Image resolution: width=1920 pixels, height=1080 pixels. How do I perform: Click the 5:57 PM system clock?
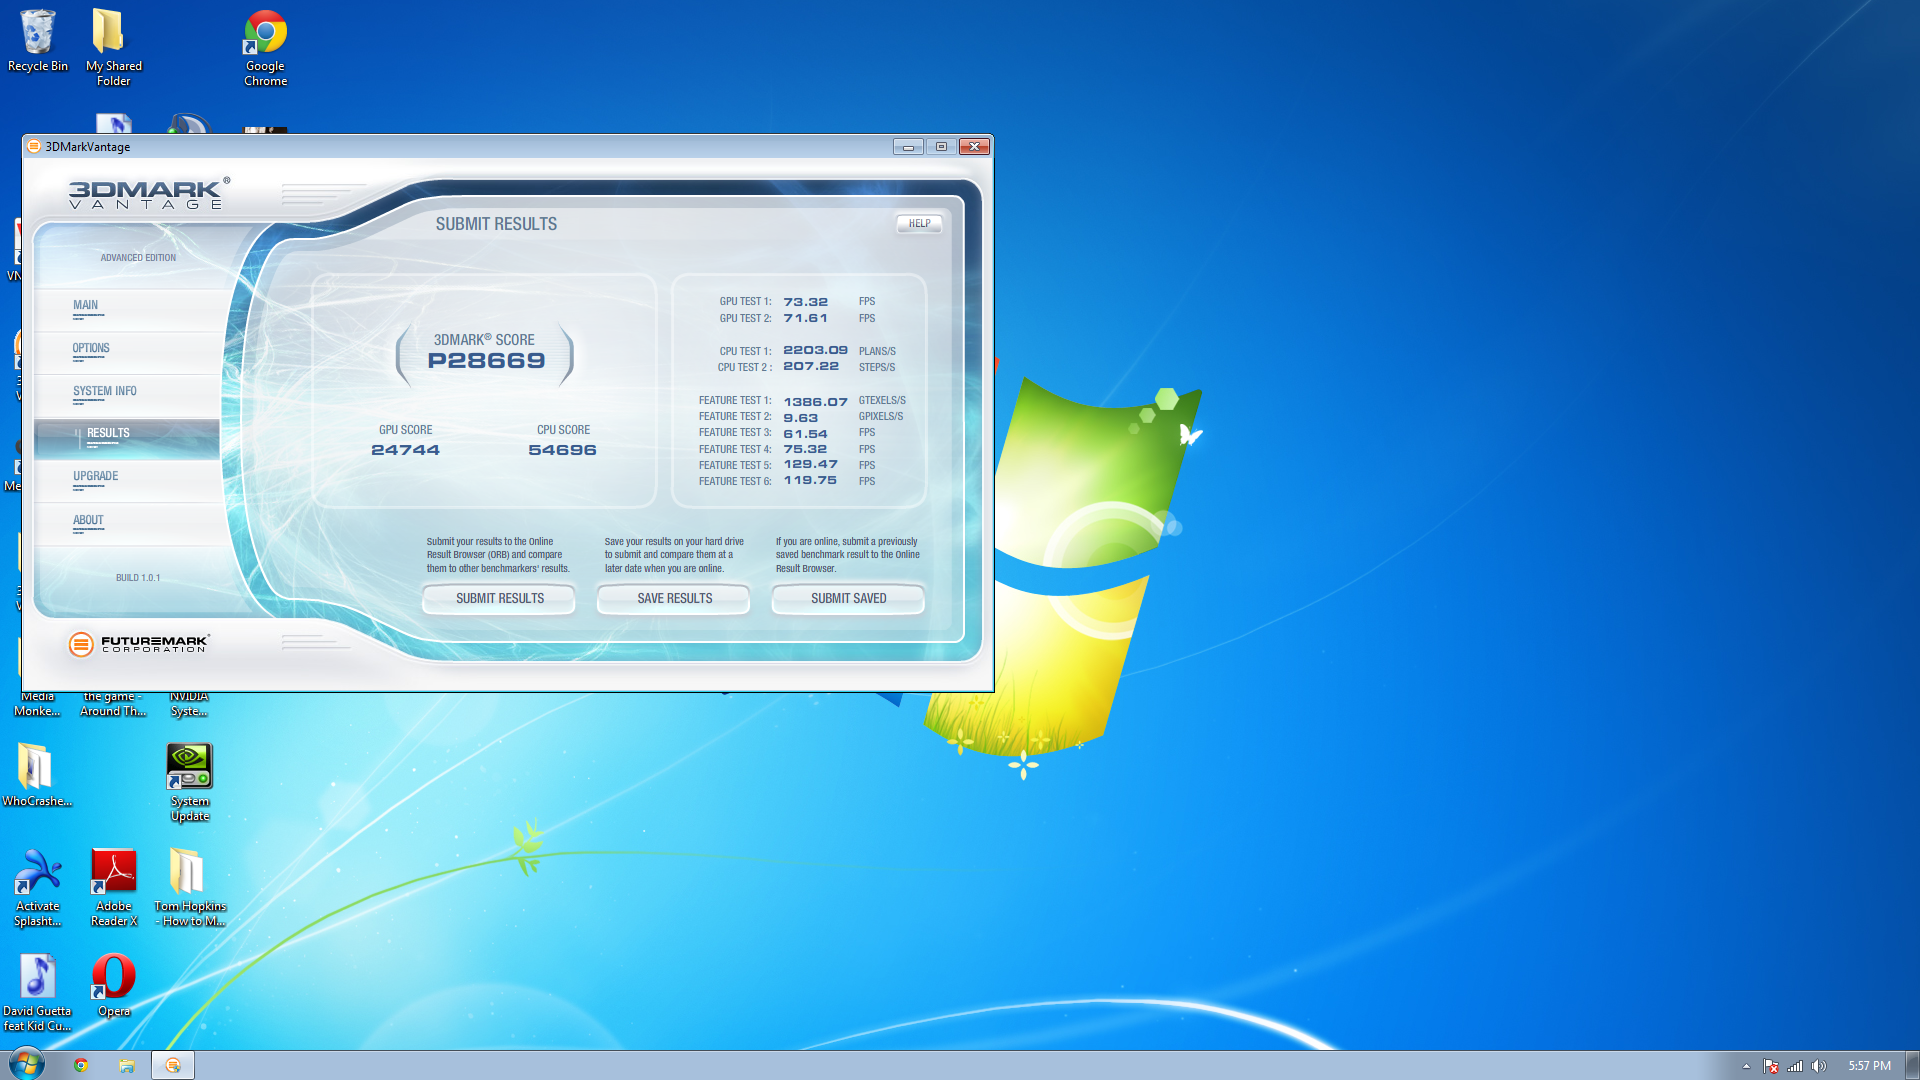coord(1869,1066)
